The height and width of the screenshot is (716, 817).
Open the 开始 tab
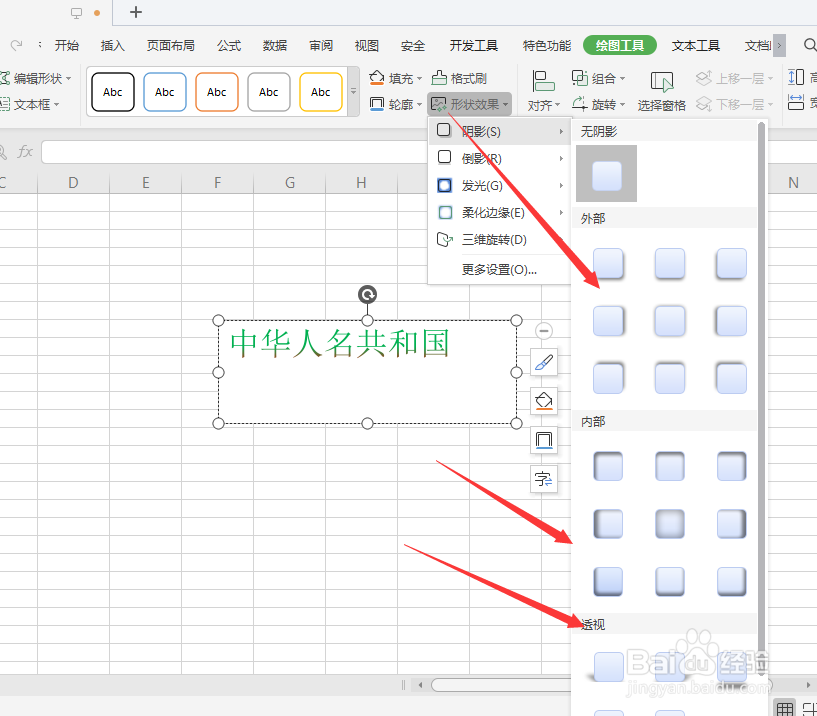tap(67, 46)
